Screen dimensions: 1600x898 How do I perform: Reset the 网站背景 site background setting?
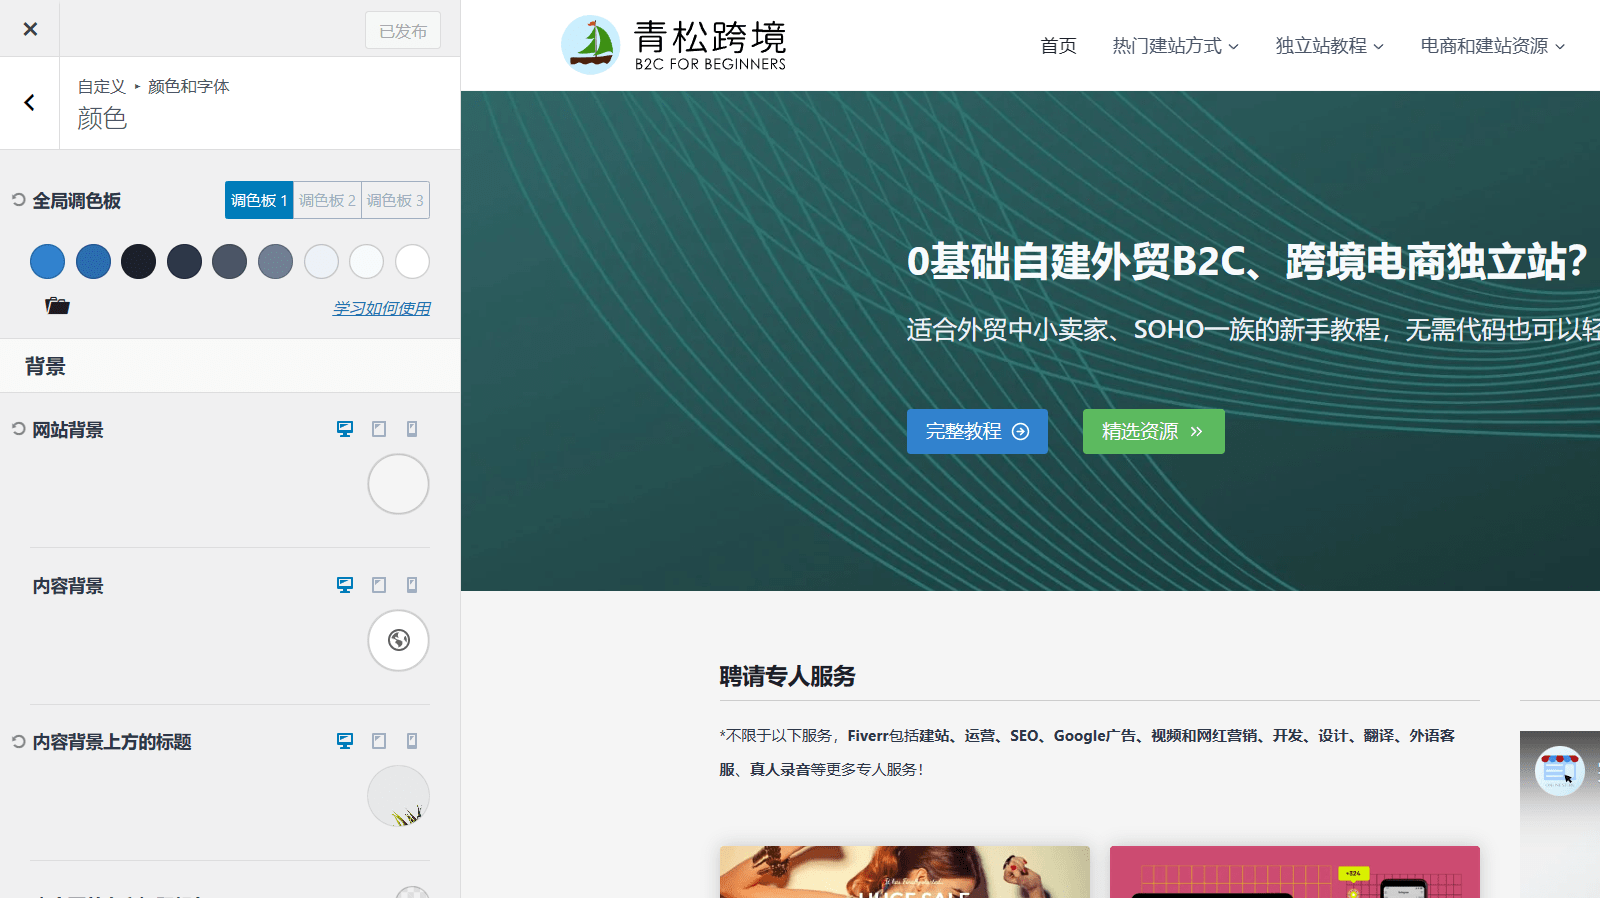[x=18, y=429]
